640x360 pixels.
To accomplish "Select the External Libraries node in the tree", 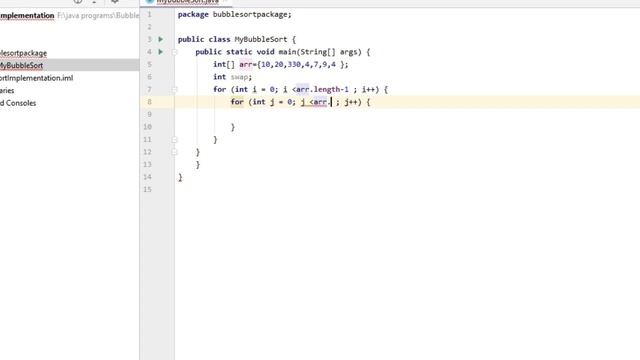I will tap(7, 91).
